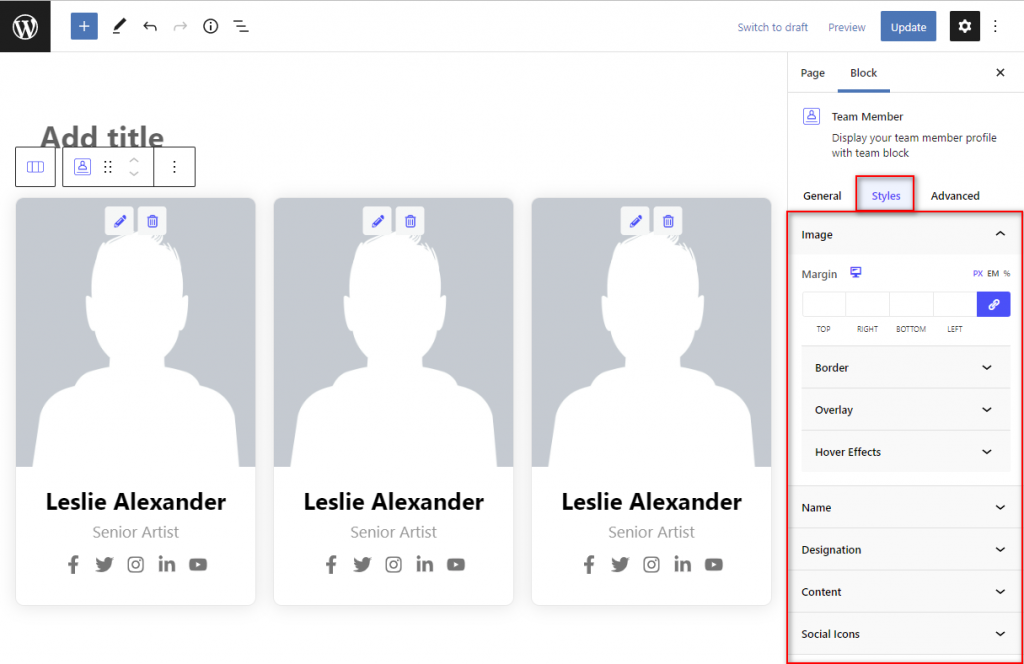Open the block inserter plus button
Image resolution: width=1024 pixels, height=664 pixels.
pos(84,26)
